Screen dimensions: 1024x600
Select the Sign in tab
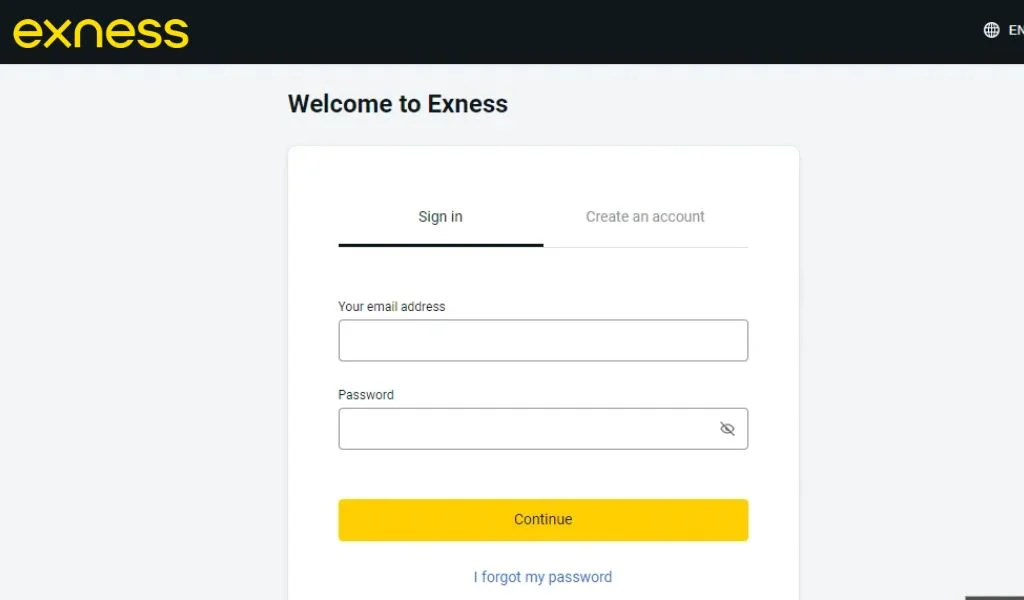coord(440,216)
